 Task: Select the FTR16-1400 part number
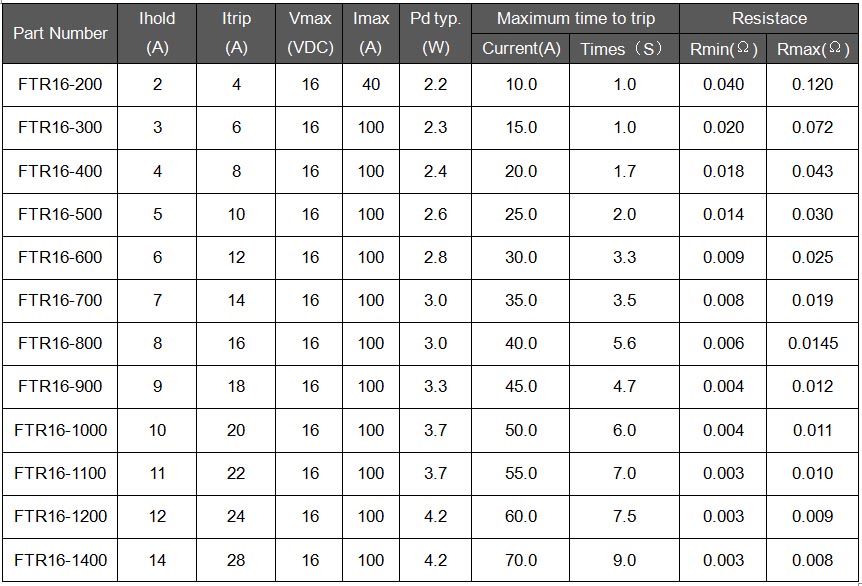coord(60,560)
